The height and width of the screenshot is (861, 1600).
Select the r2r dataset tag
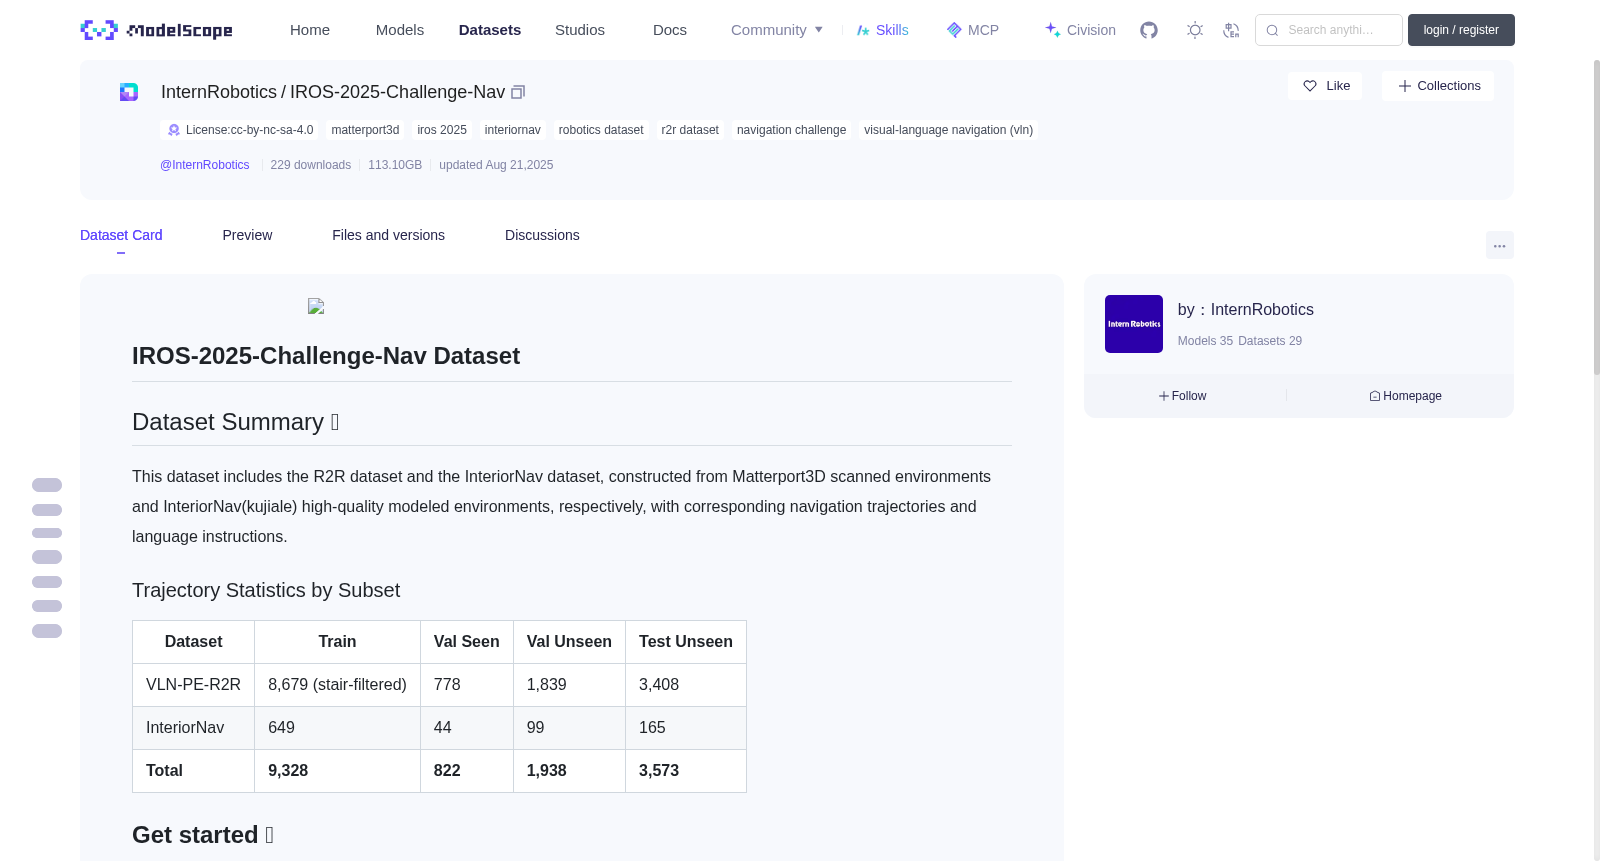tap(690, 130)
